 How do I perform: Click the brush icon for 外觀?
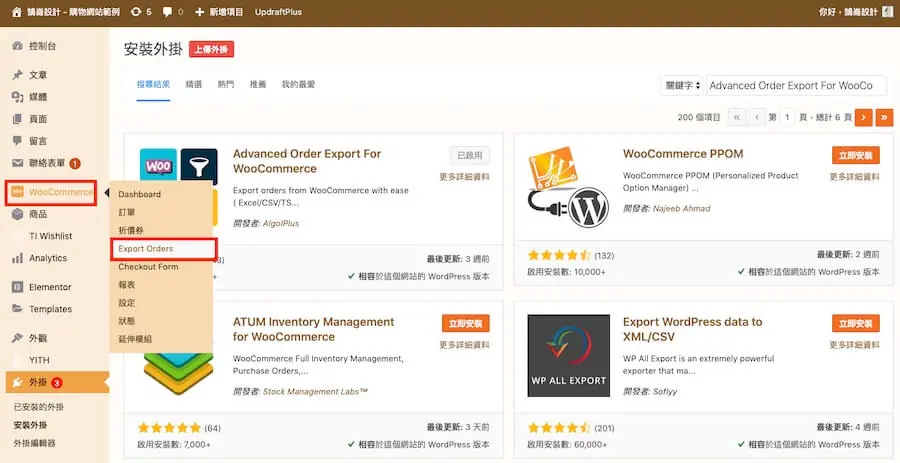tap(17, 338)
